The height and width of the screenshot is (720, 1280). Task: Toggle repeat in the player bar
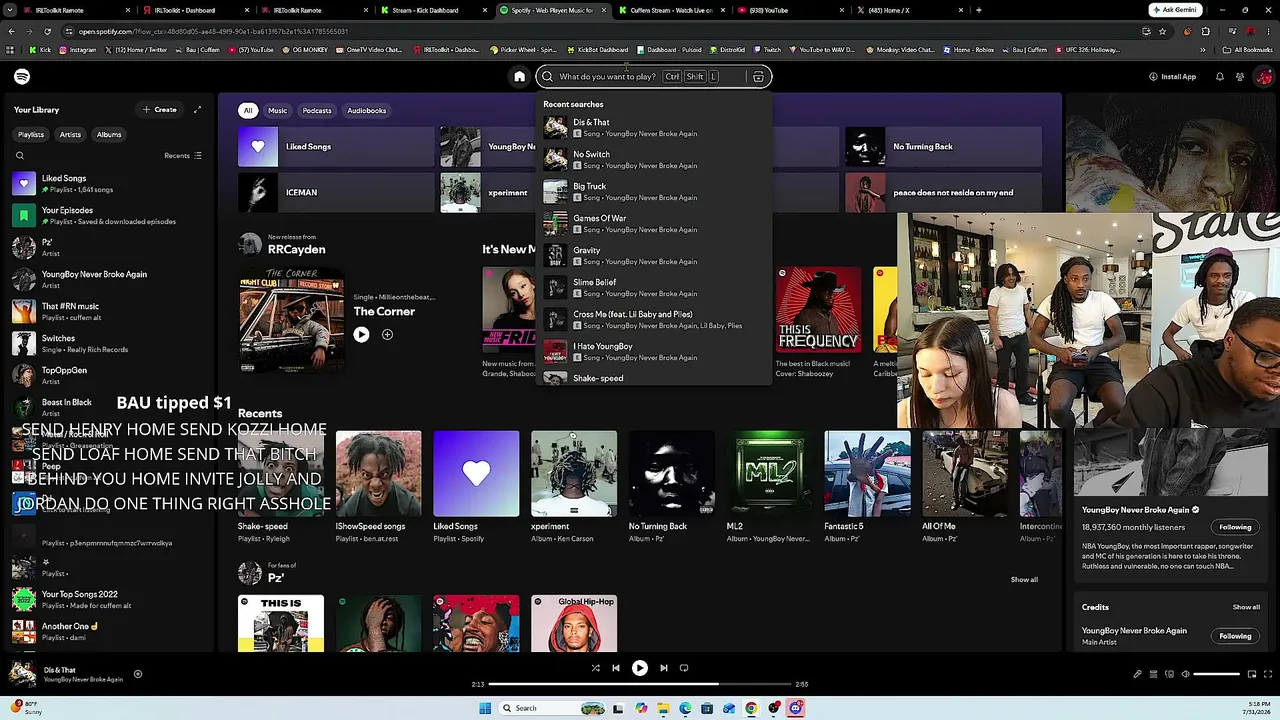point(684,668)
